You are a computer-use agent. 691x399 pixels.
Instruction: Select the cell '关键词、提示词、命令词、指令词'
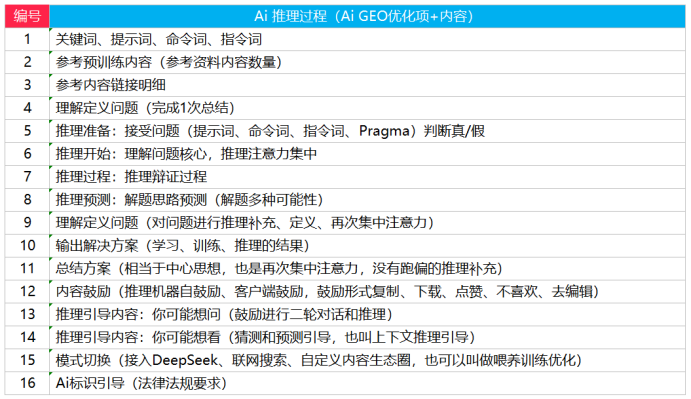click(x=368, y=39)
